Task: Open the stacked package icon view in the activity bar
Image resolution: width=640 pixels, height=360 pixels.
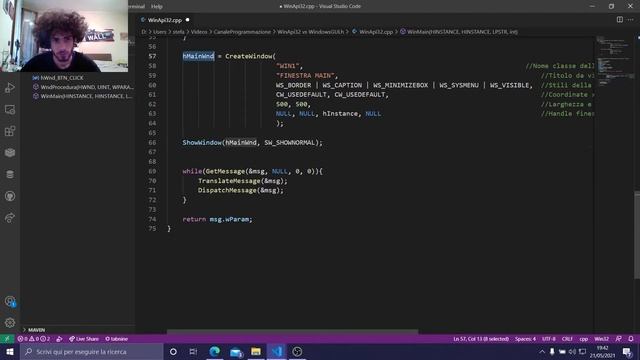Action: [10, 153]
